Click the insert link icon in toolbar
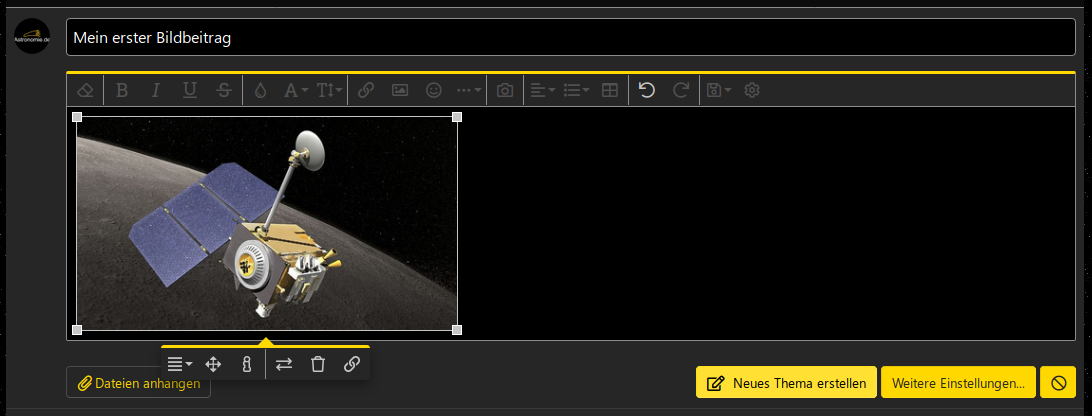Screen dimensions: 1092x416 [x=366, y=90]
